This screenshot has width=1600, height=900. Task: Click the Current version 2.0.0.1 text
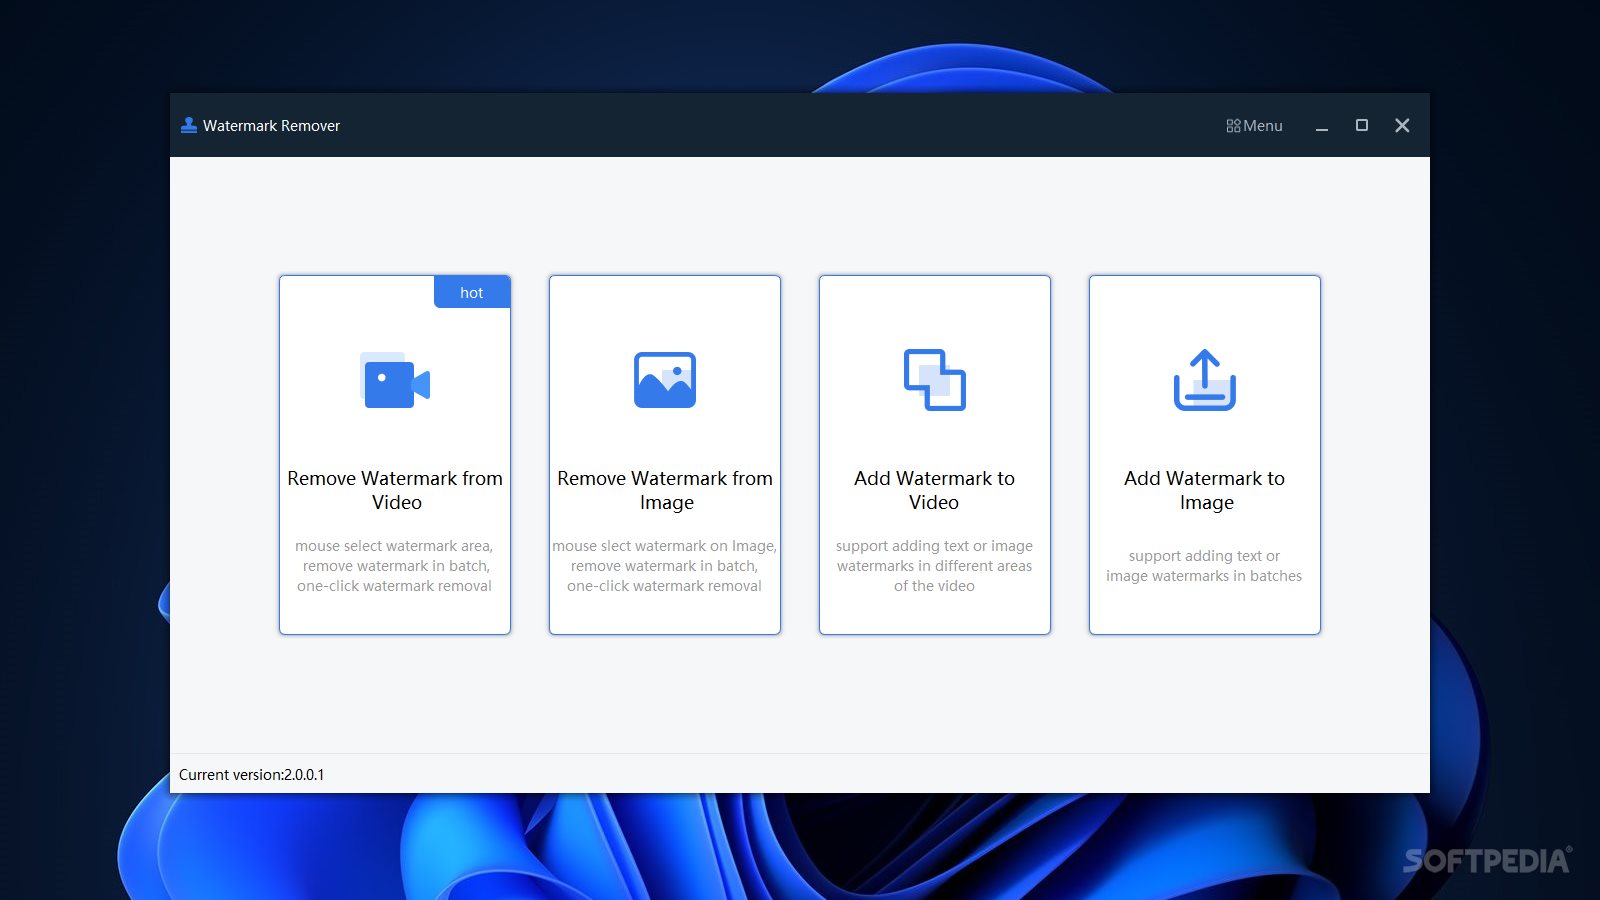(x=252, y=775)
